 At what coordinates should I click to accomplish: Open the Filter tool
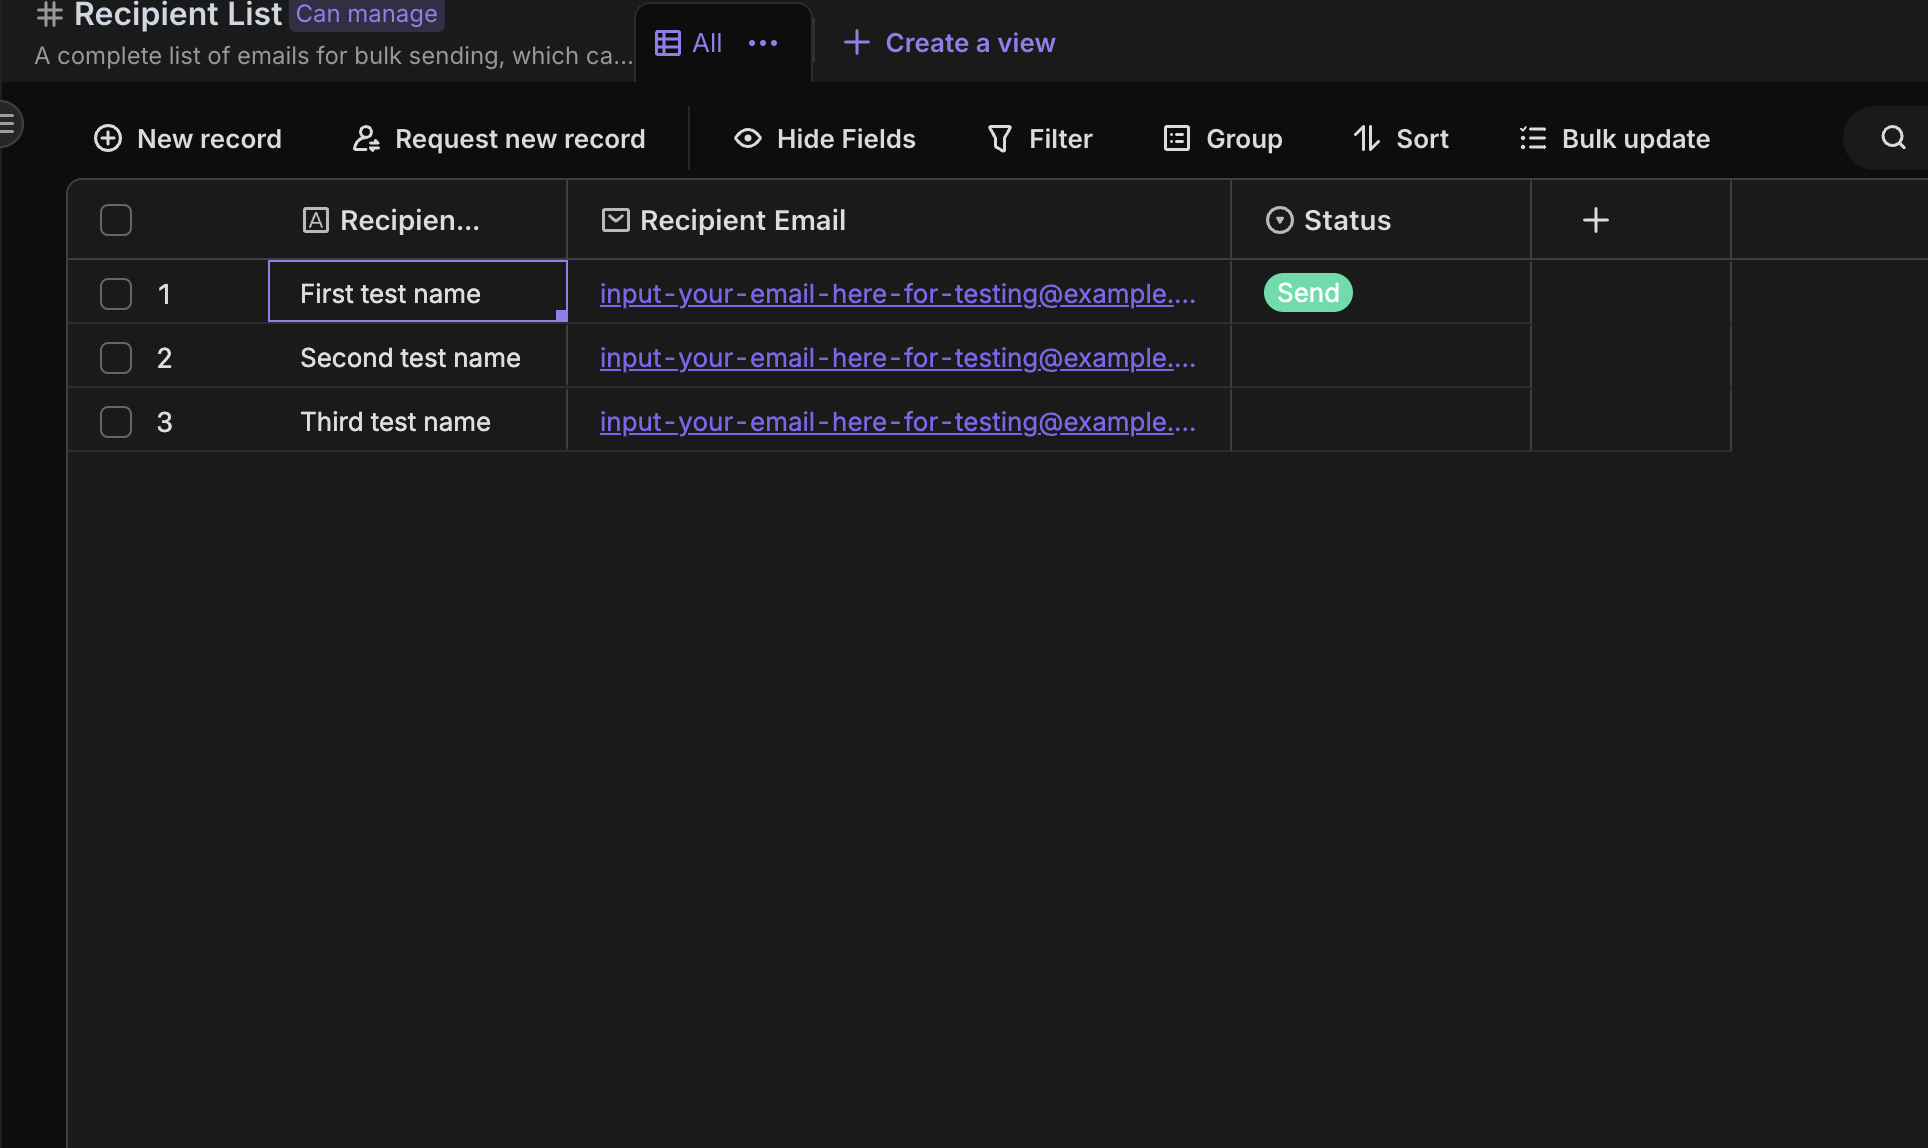click(x=1040, y=138)
